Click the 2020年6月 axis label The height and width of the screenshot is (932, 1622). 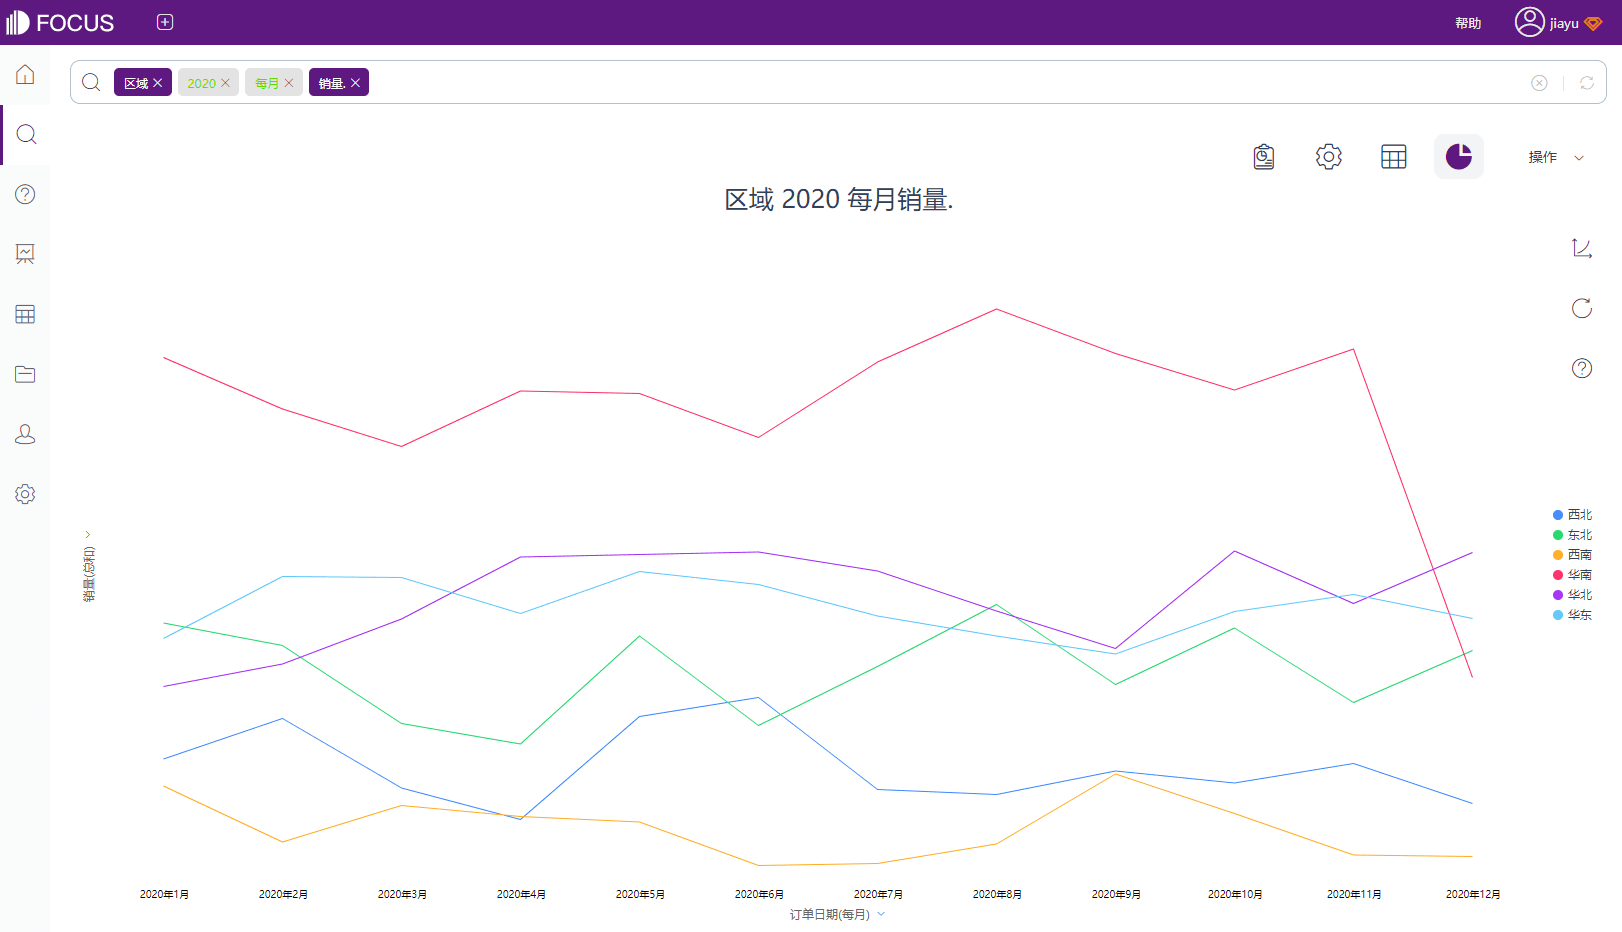click(x=759, y=894)
